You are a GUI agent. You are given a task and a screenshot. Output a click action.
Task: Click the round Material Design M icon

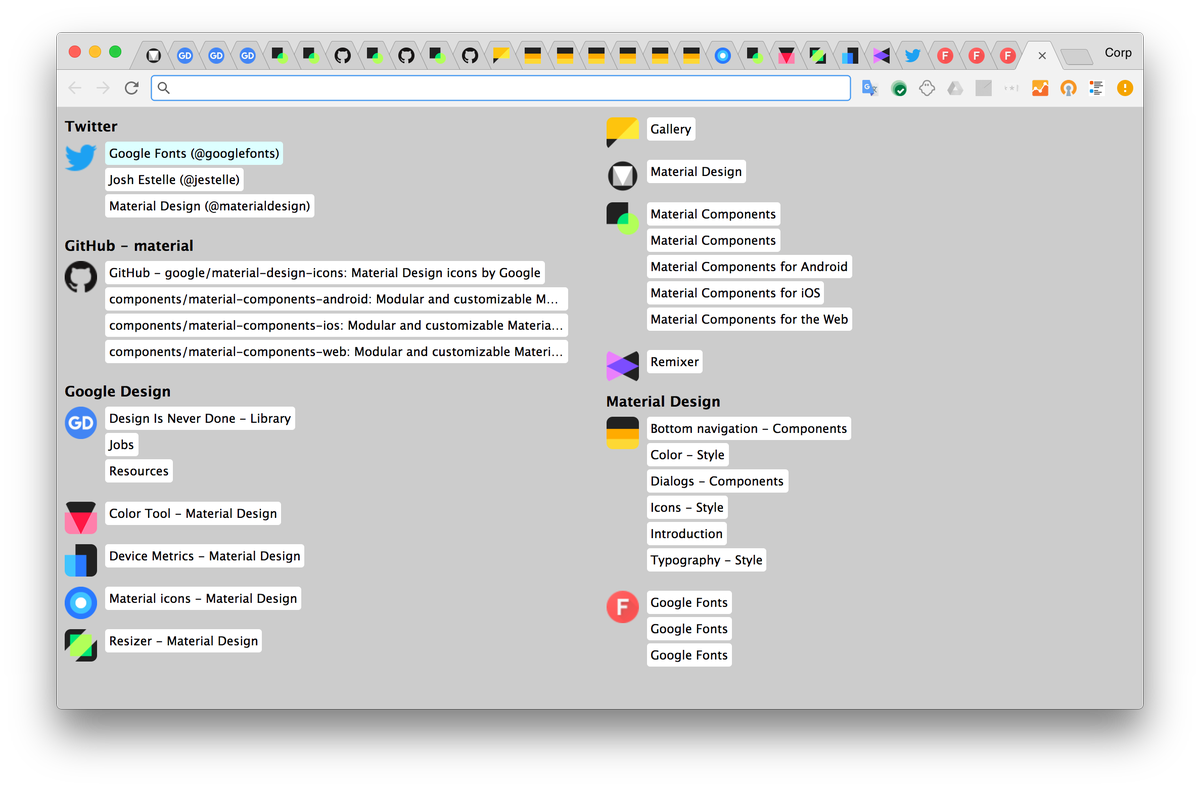622,176
